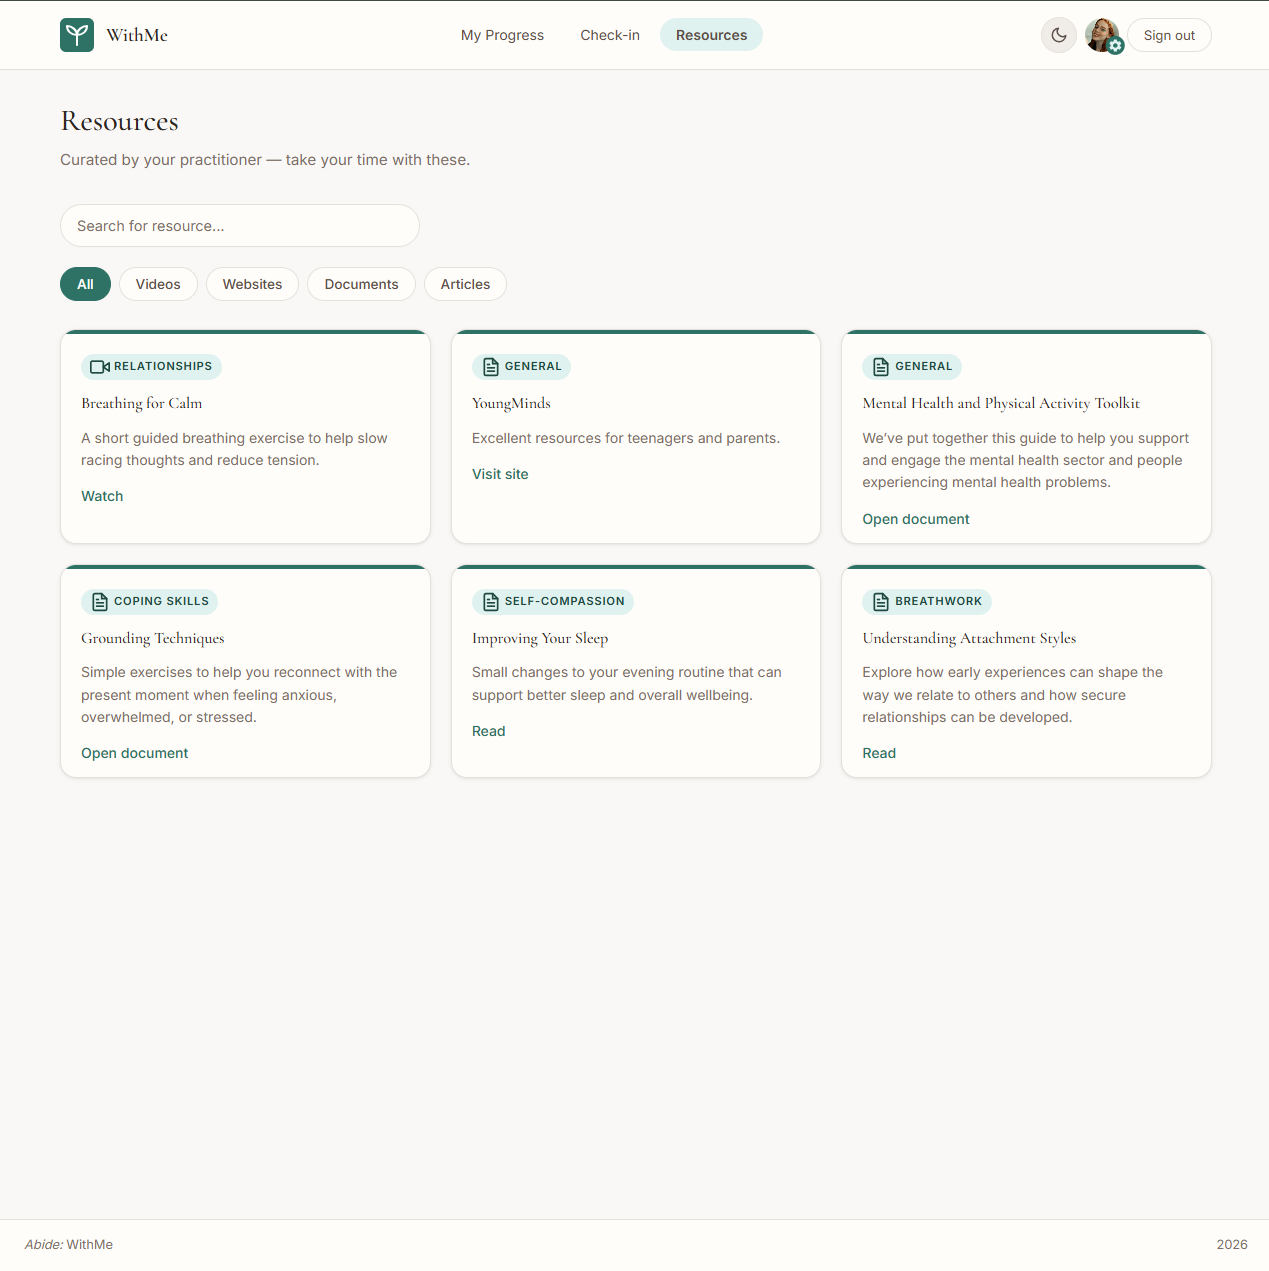Click the Abide: WithMe footer text
Viewport: 1269px width, 1271px height.
coord(69,1245)
